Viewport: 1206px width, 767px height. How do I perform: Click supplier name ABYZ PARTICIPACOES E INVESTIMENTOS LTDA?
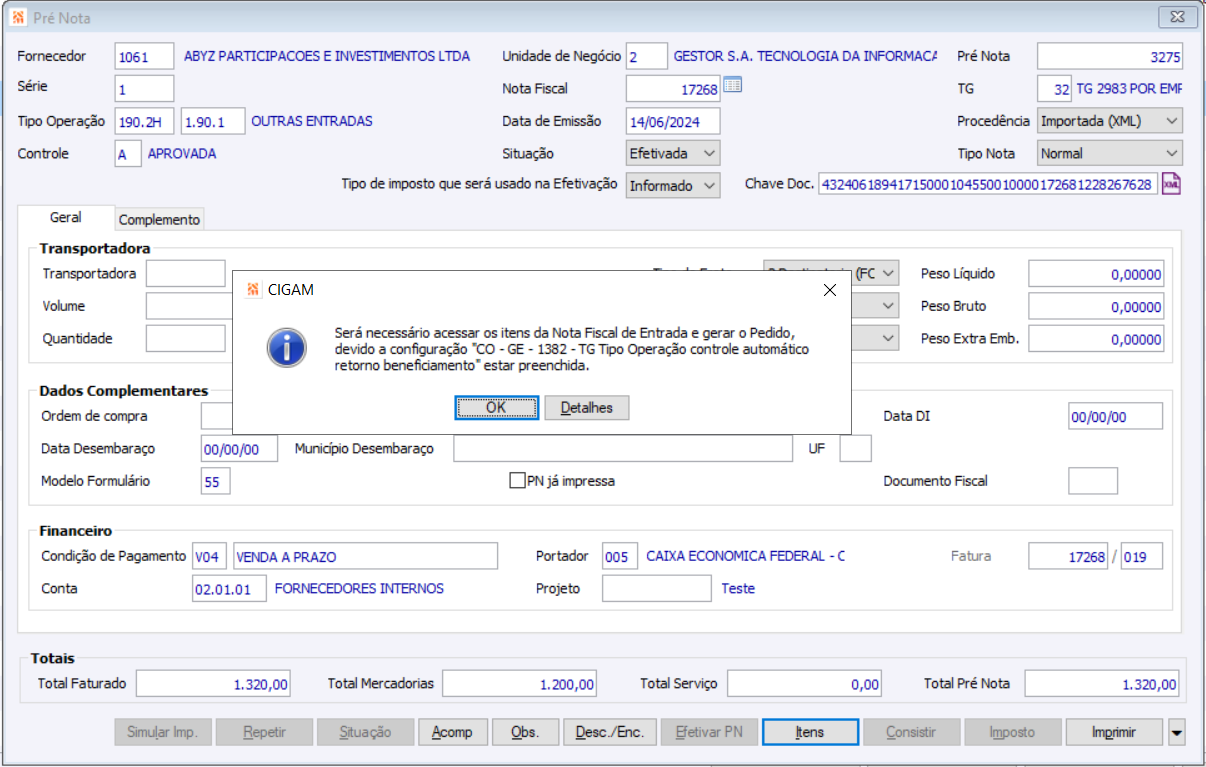tap(326, 56)
